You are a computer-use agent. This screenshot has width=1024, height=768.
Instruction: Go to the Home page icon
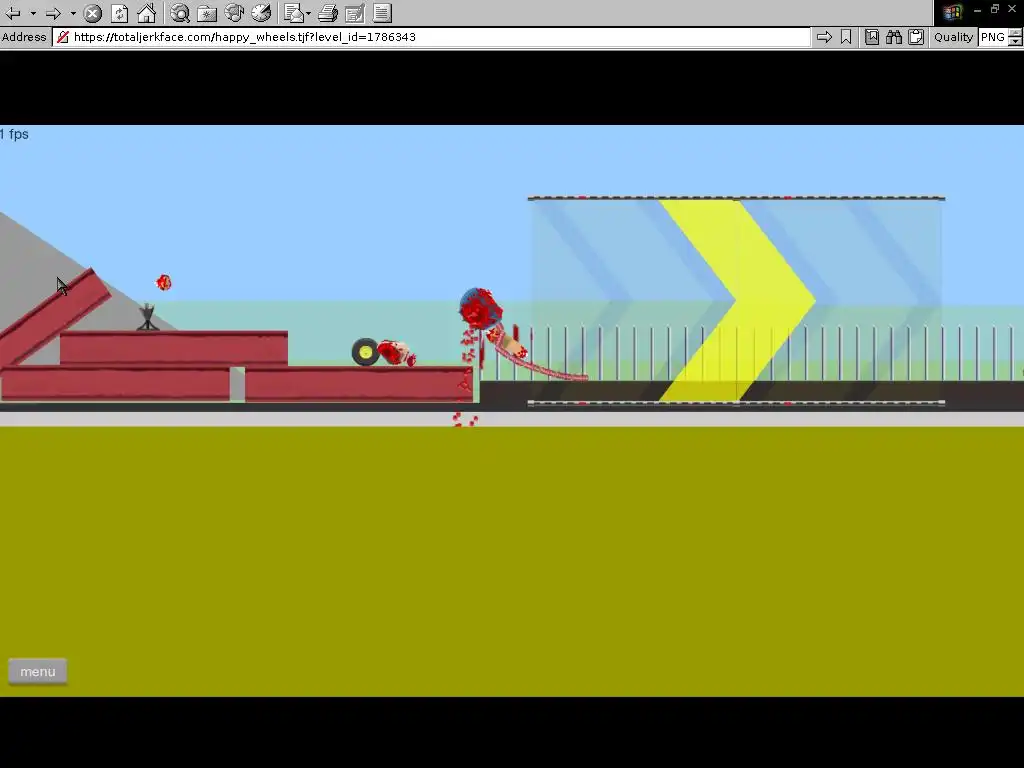click(146, 13)
